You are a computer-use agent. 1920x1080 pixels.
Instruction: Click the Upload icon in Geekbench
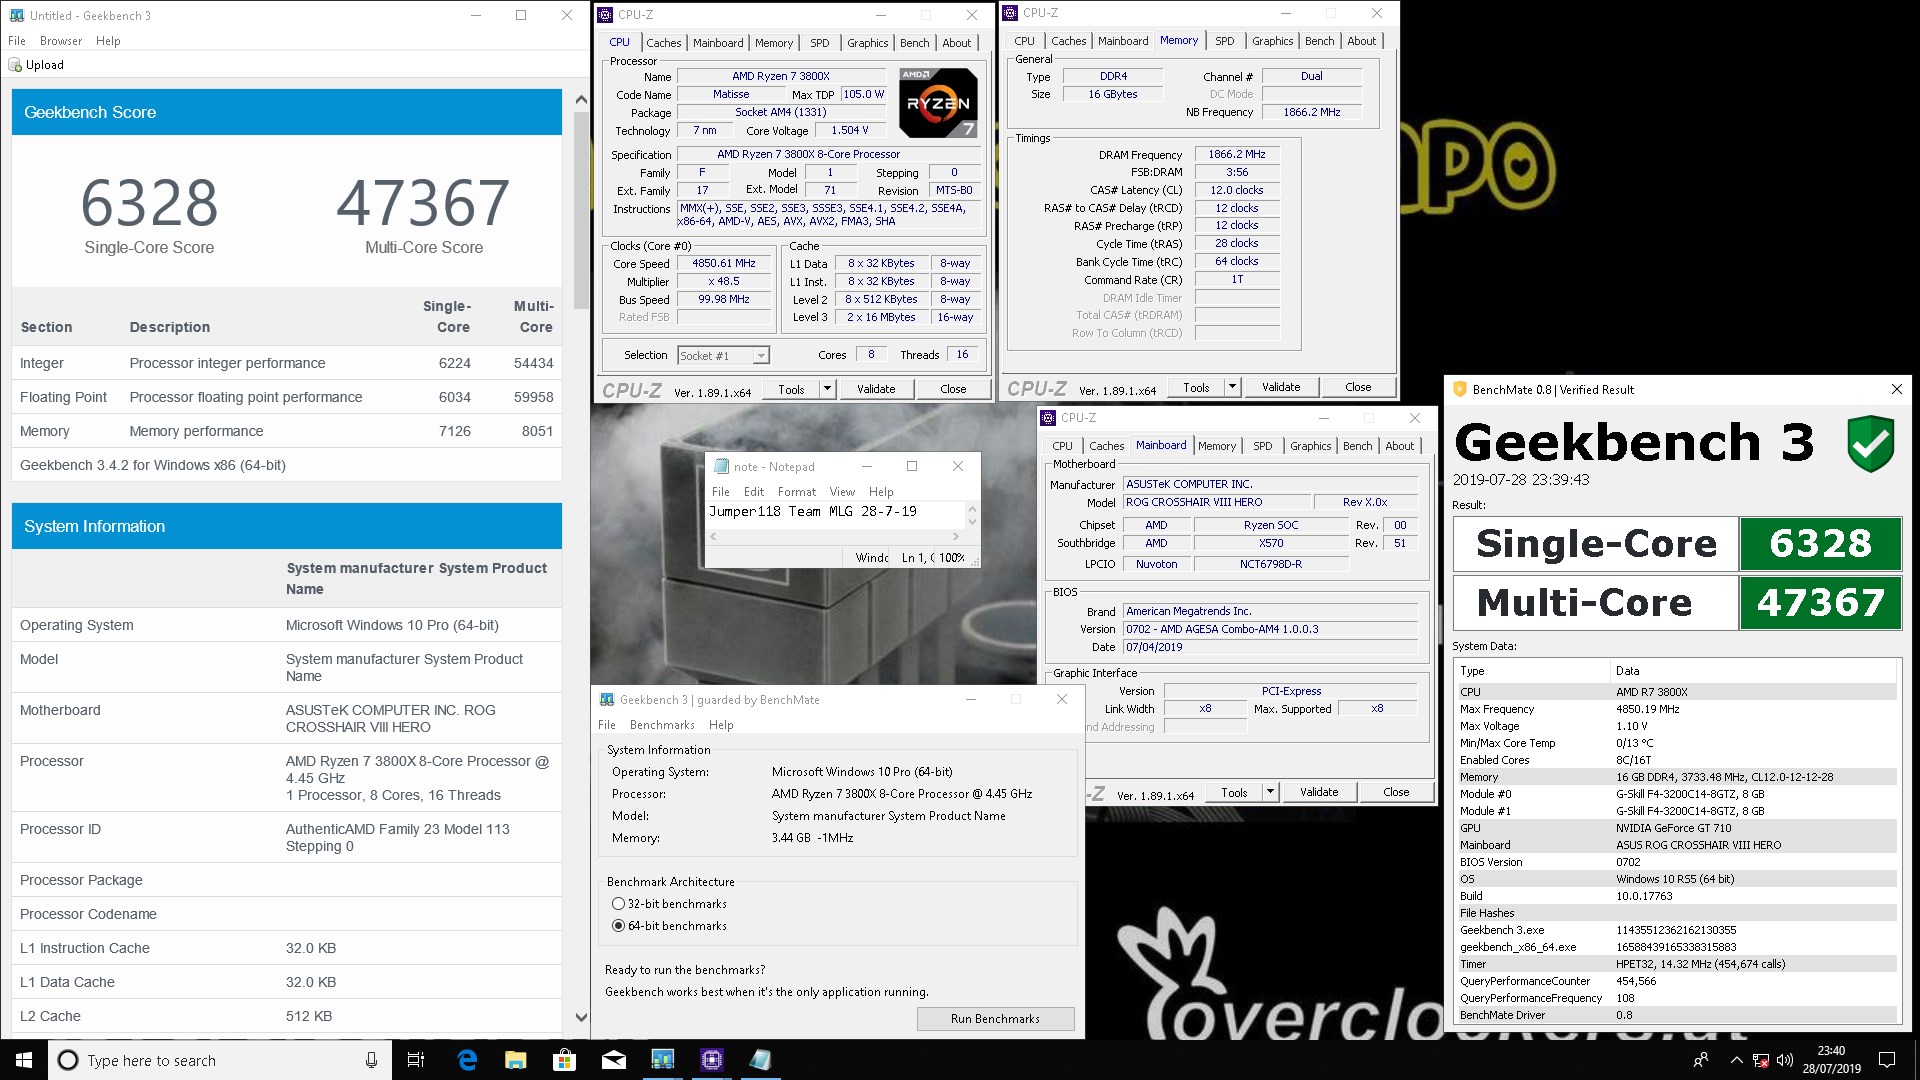point(15,65)
